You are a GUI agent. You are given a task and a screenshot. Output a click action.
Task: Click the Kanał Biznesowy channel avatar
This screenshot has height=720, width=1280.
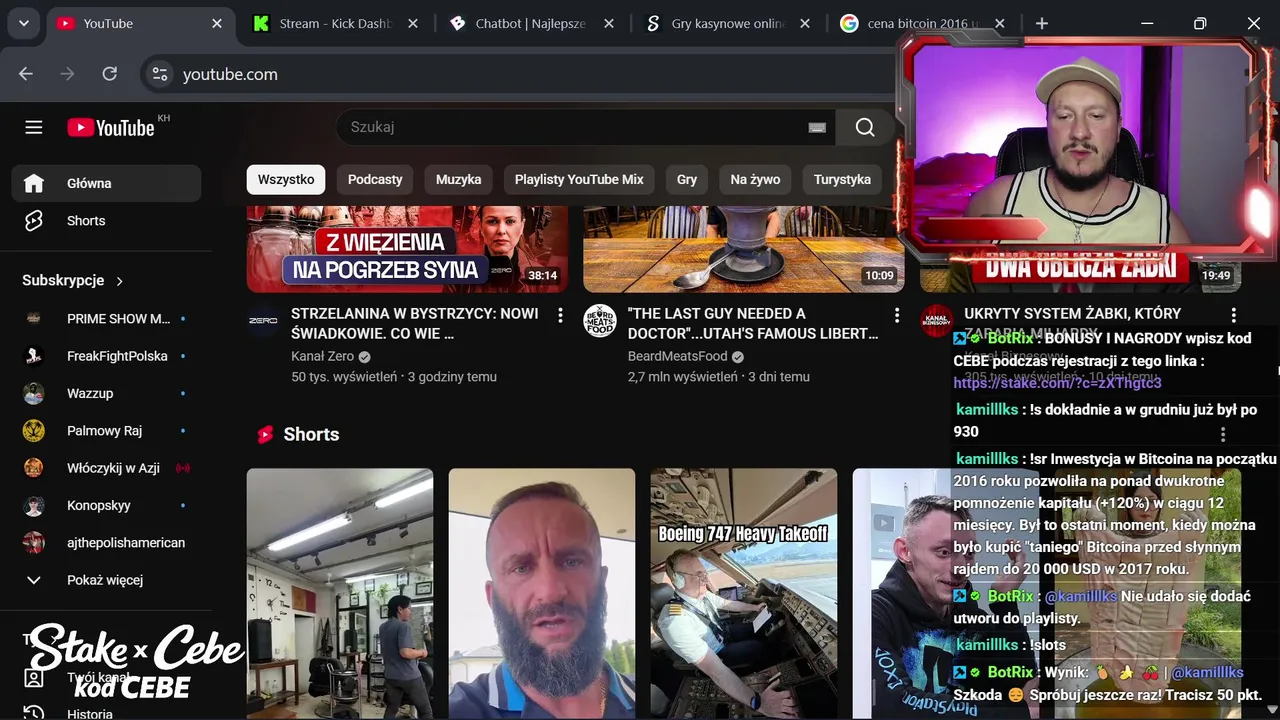pyautogui.click(x=937, y=321)
